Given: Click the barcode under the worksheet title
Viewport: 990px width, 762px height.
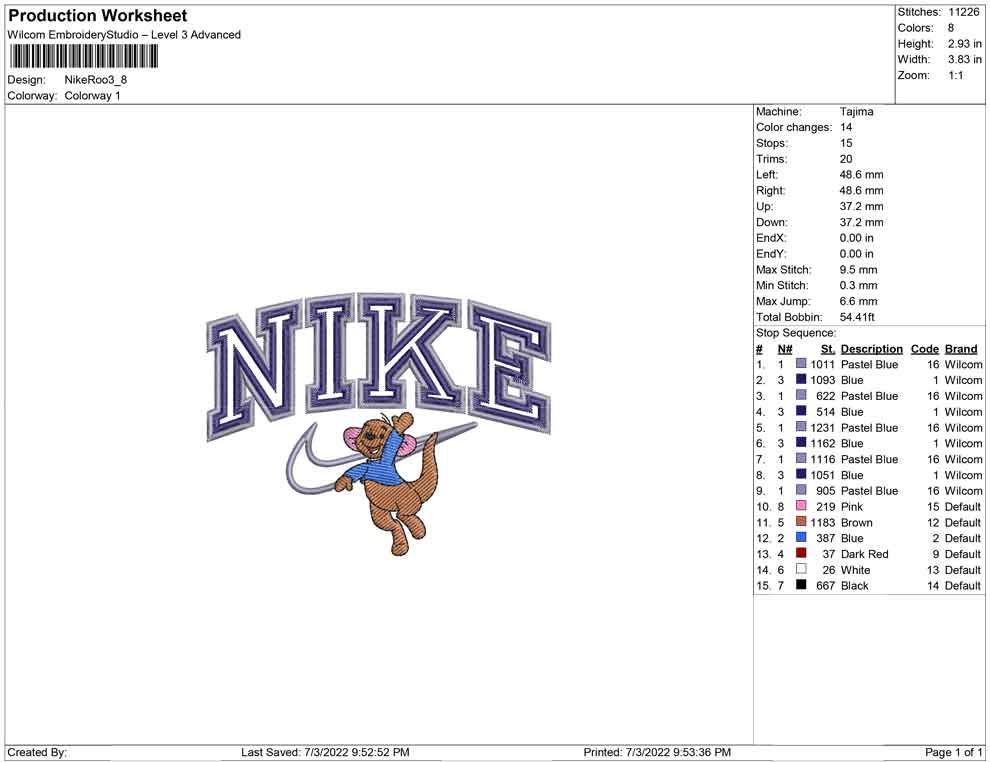Looking at the screenshot, I should tap(83, 57).
